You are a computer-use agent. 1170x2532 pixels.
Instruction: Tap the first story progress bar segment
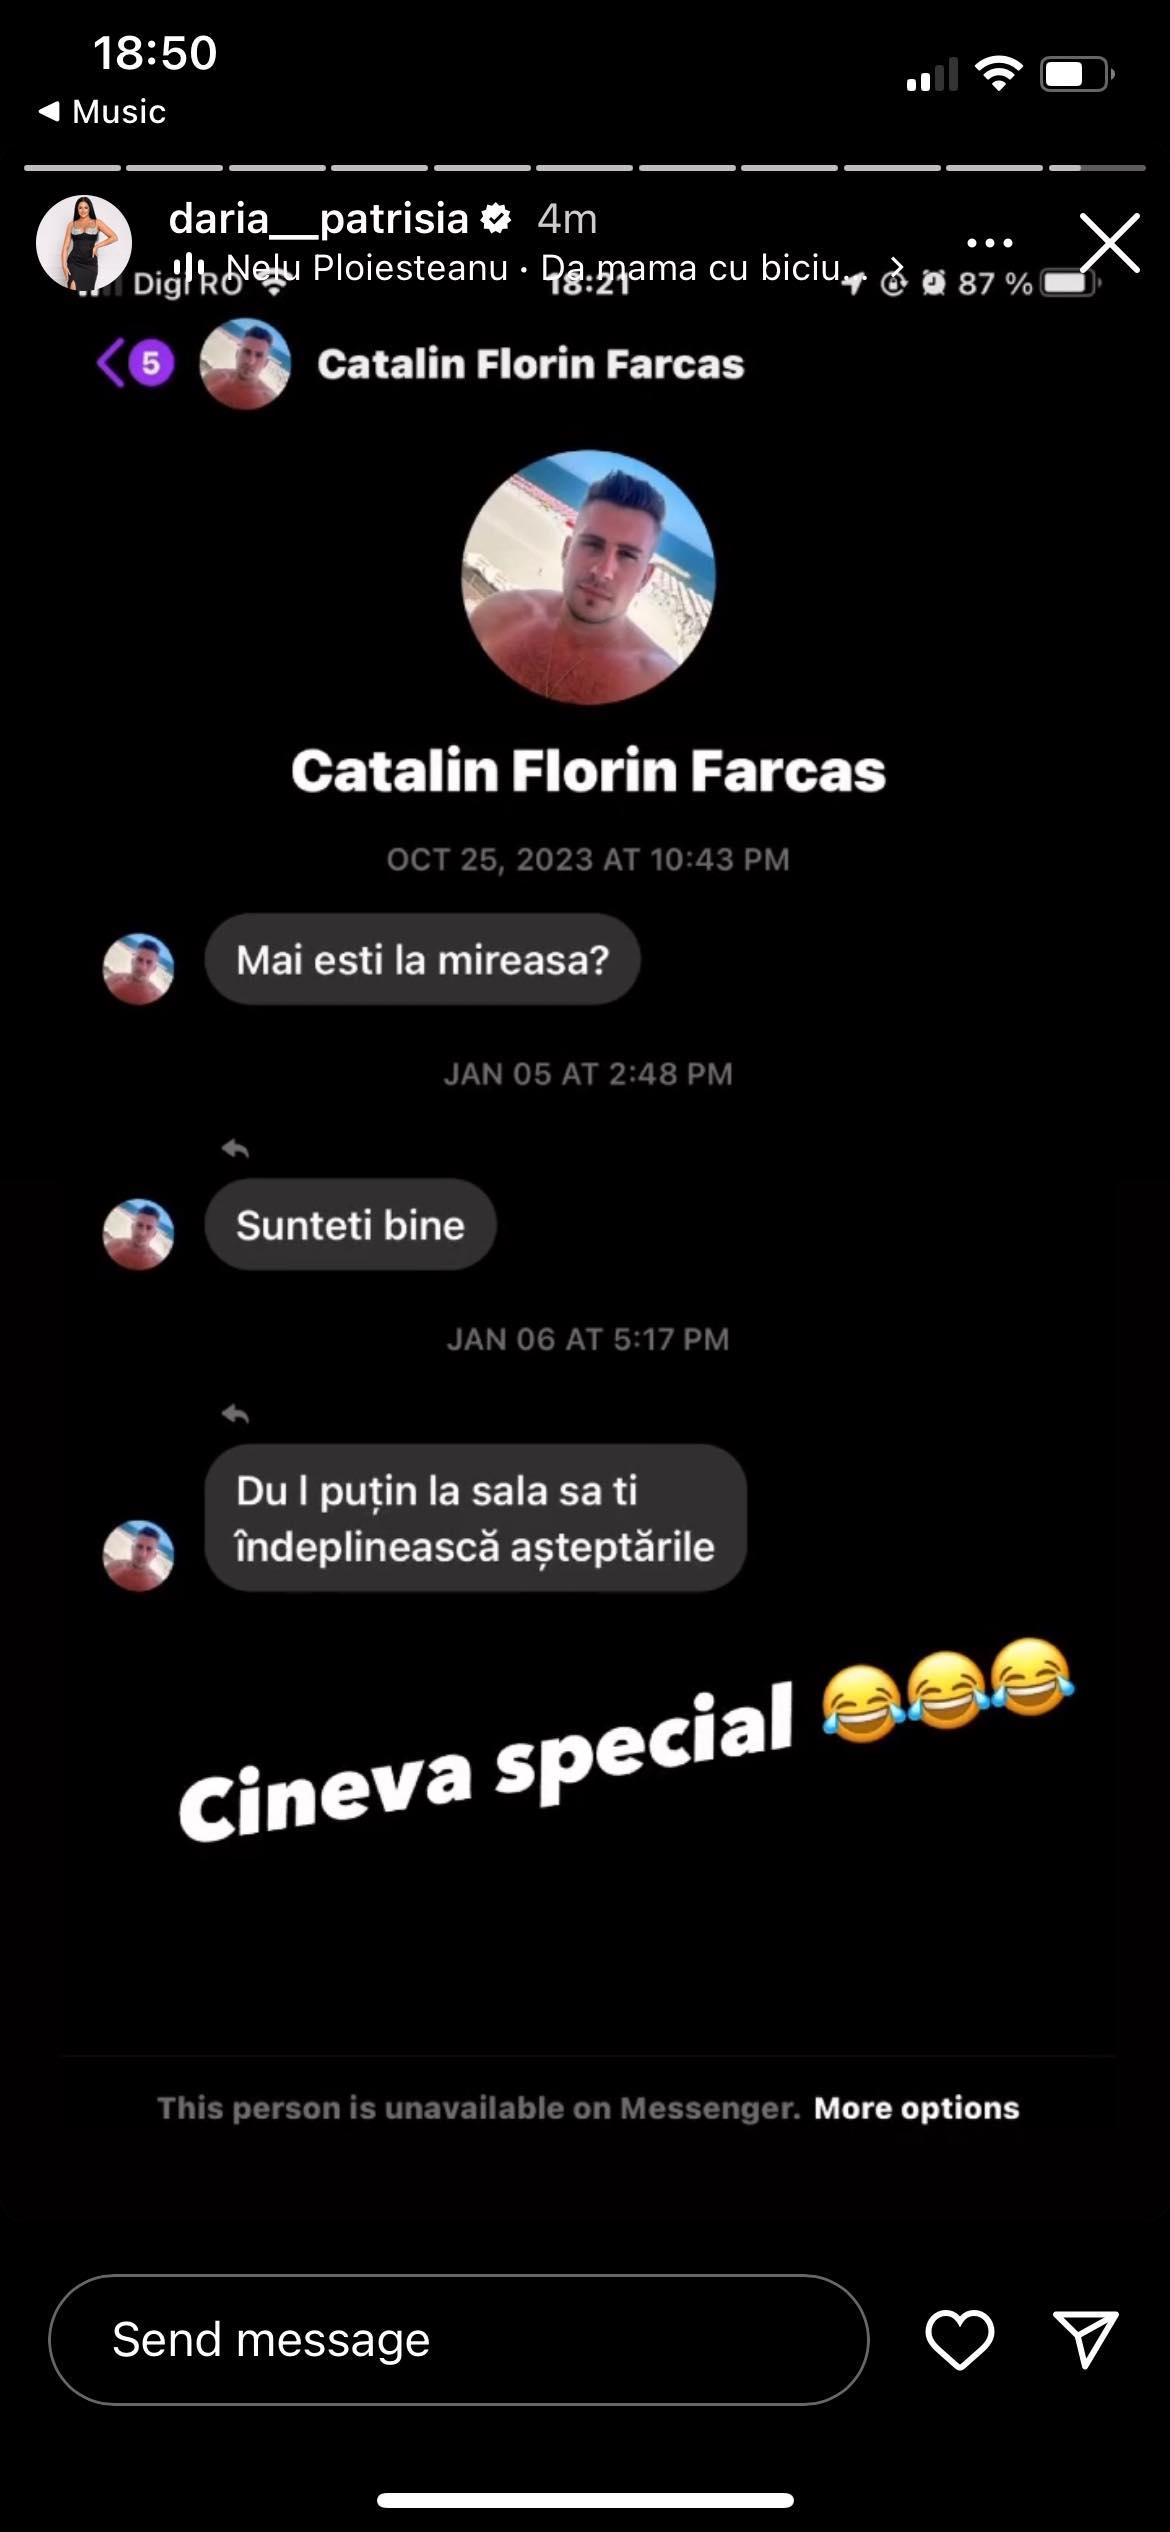[73, 167]
